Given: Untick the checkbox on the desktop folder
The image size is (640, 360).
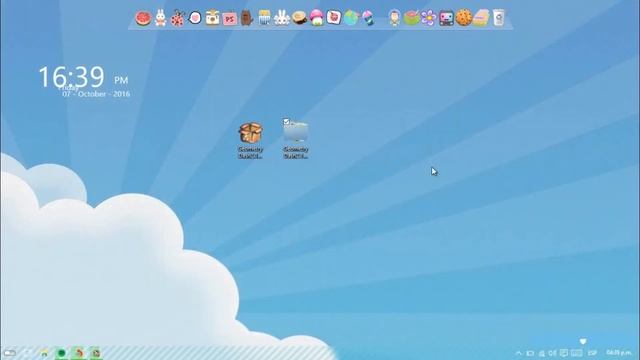Looking at the screenshot, I should coord(286,122).
